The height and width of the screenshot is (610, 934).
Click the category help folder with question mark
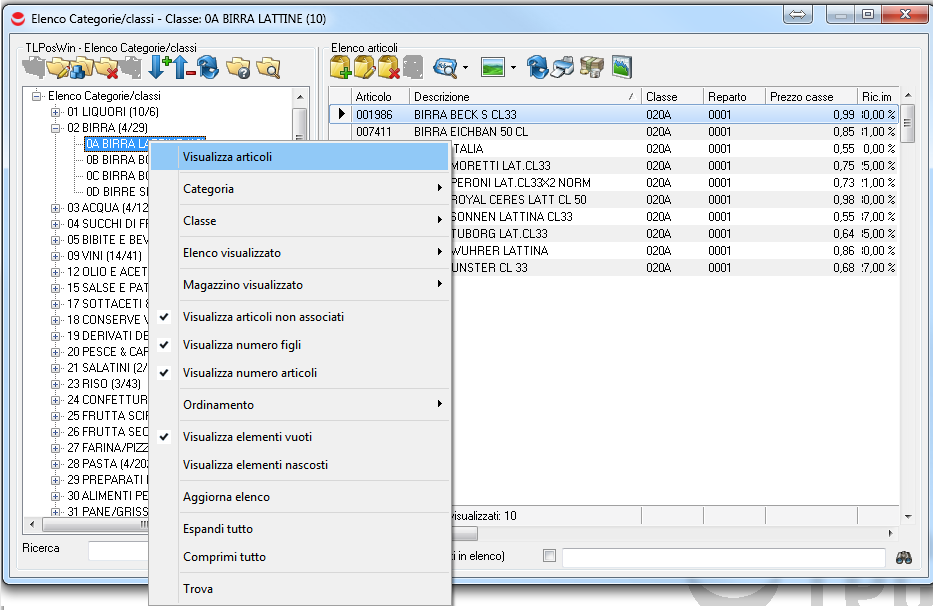(238, 68)
